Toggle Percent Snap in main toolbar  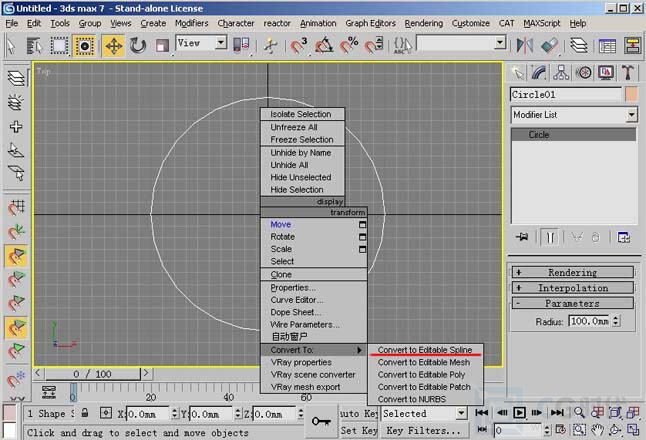349,45
